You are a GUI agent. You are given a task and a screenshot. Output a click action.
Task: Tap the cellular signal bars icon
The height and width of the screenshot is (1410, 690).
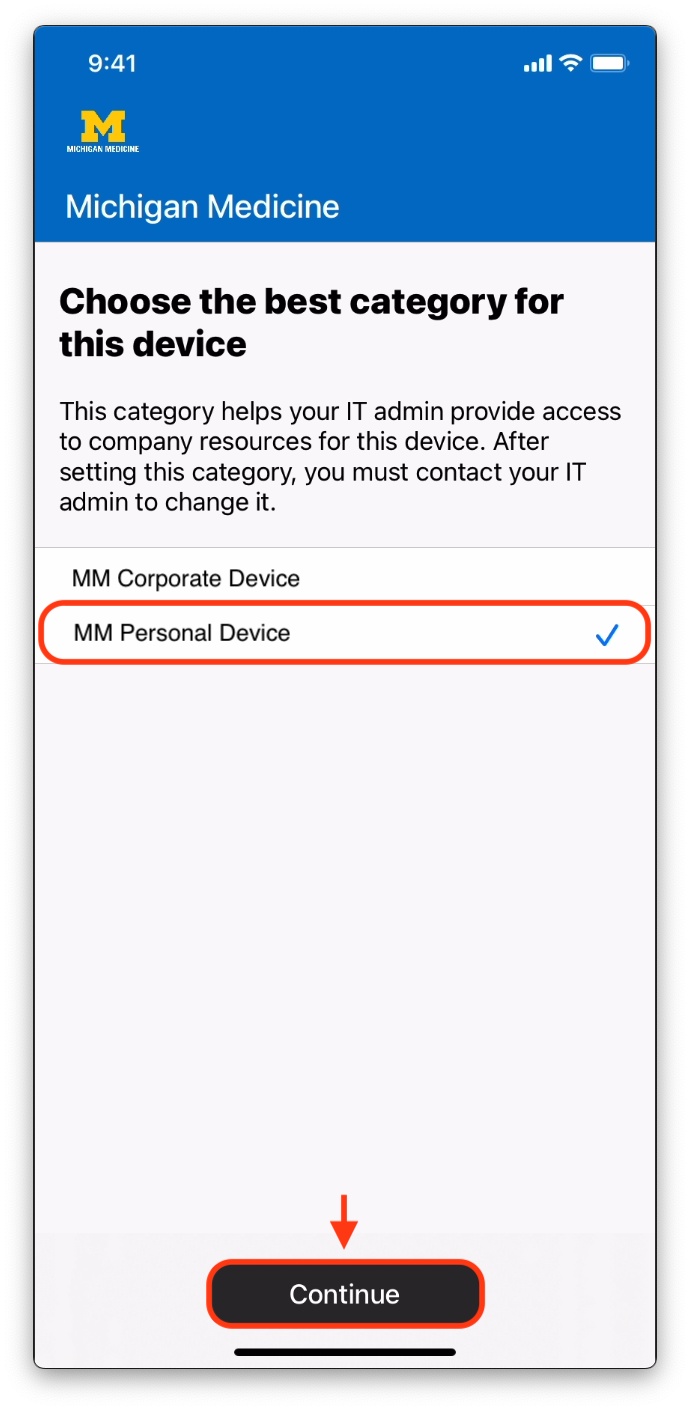pos(537,64)
